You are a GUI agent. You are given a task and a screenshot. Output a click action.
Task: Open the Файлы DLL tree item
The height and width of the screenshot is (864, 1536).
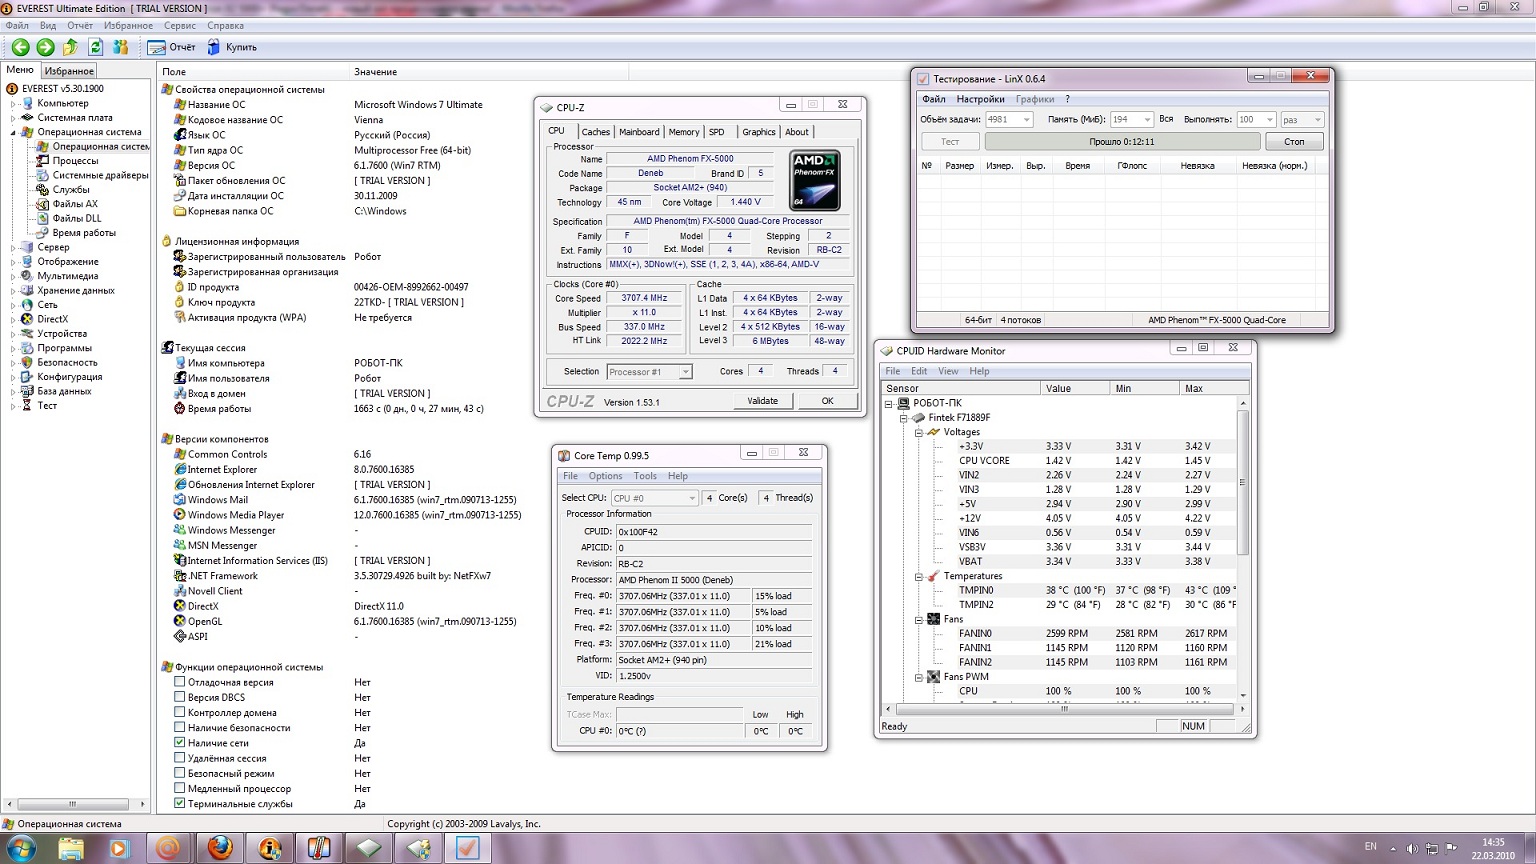tap(76, 218)
